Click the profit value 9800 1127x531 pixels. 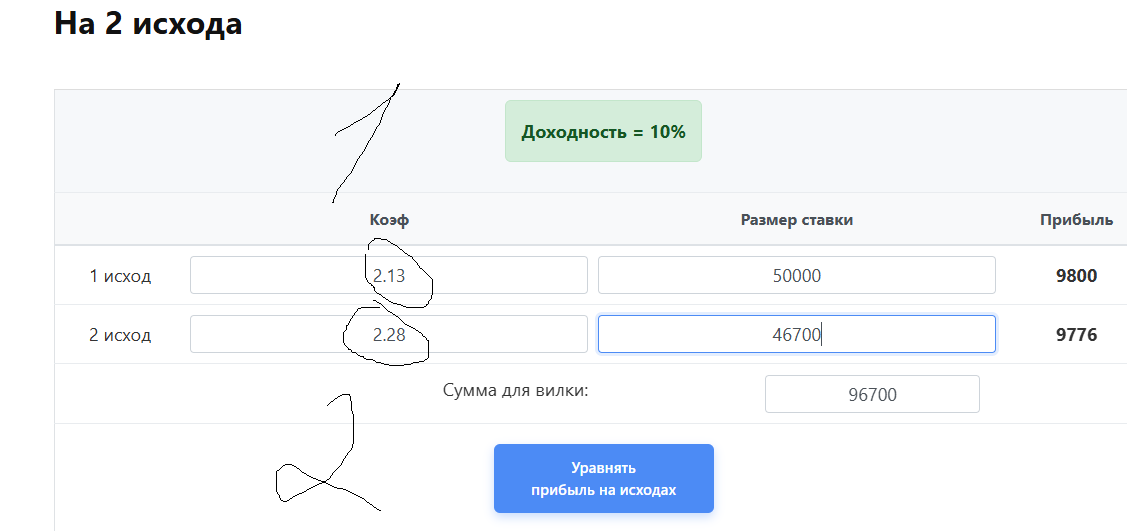point(1076,276)
